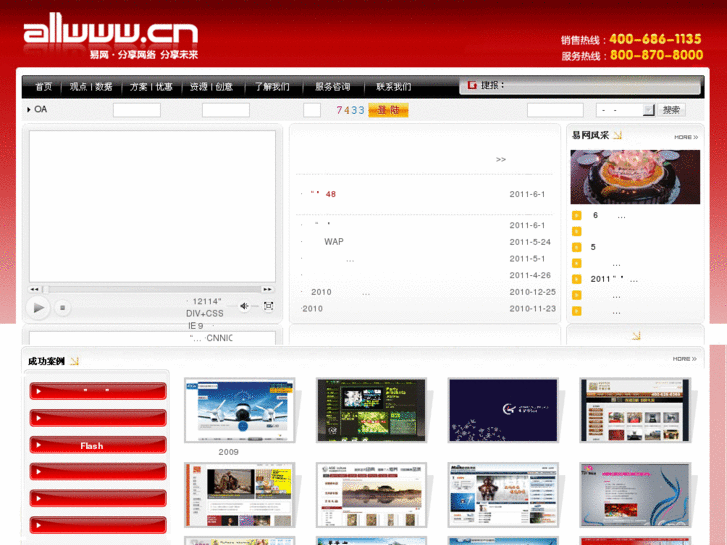Open the 数据 menu item

click(x=103, y=87)
